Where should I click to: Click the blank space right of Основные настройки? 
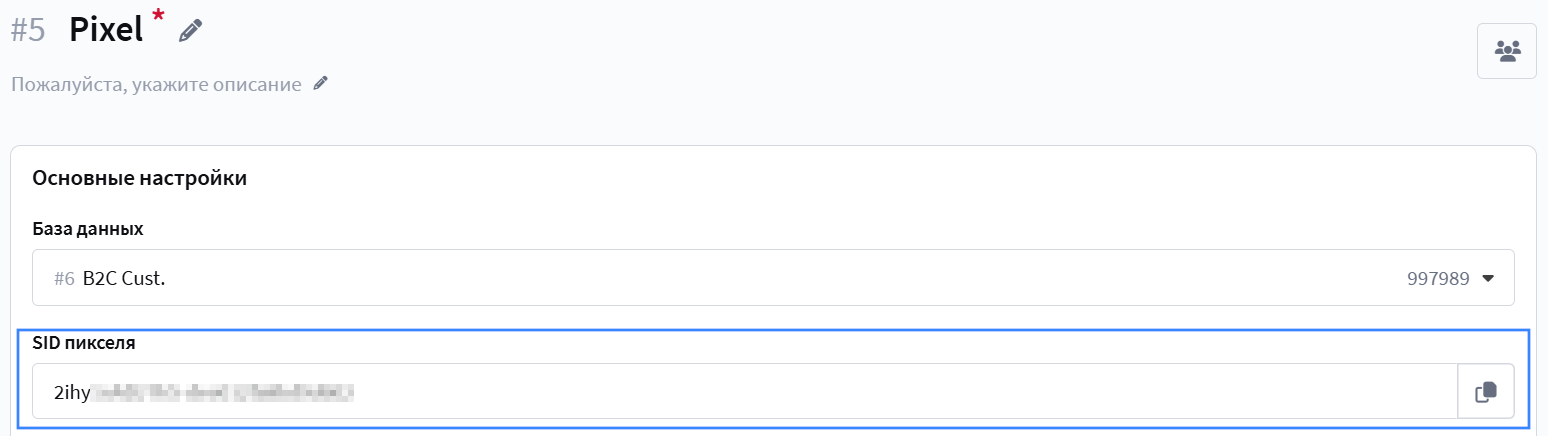click(x=800, y=179)
